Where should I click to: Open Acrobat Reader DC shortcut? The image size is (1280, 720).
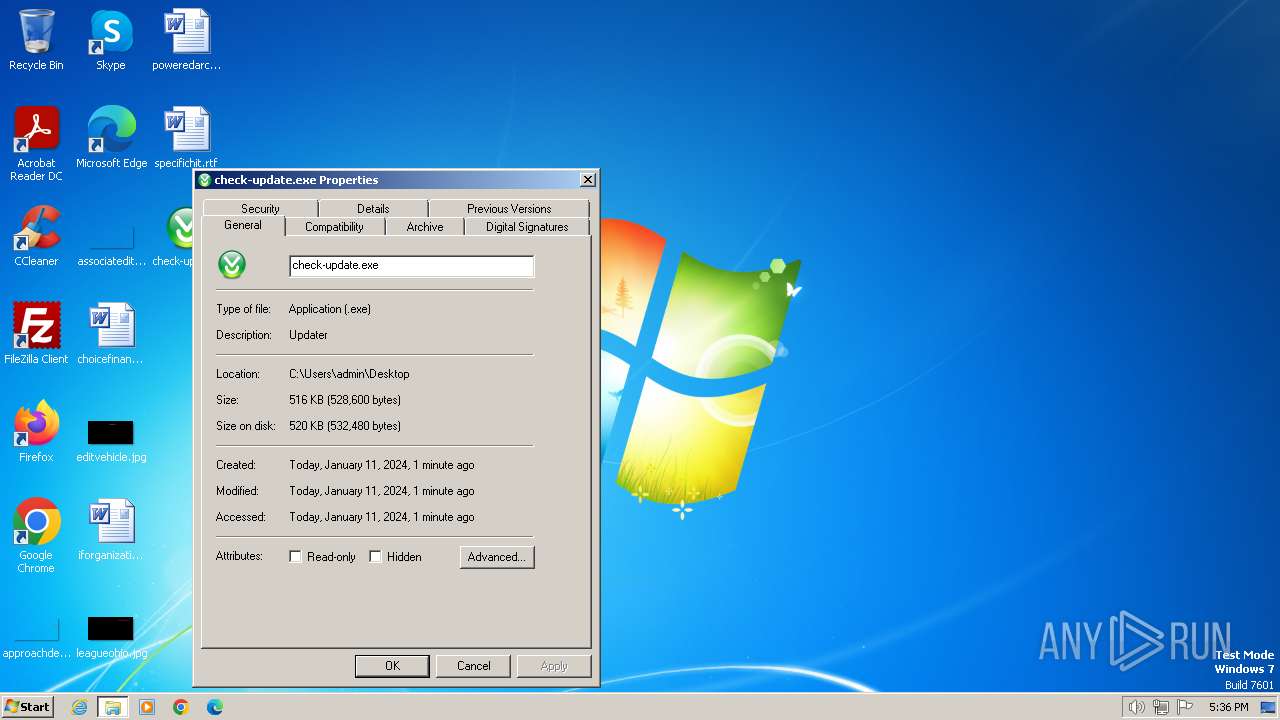(36, 143)
